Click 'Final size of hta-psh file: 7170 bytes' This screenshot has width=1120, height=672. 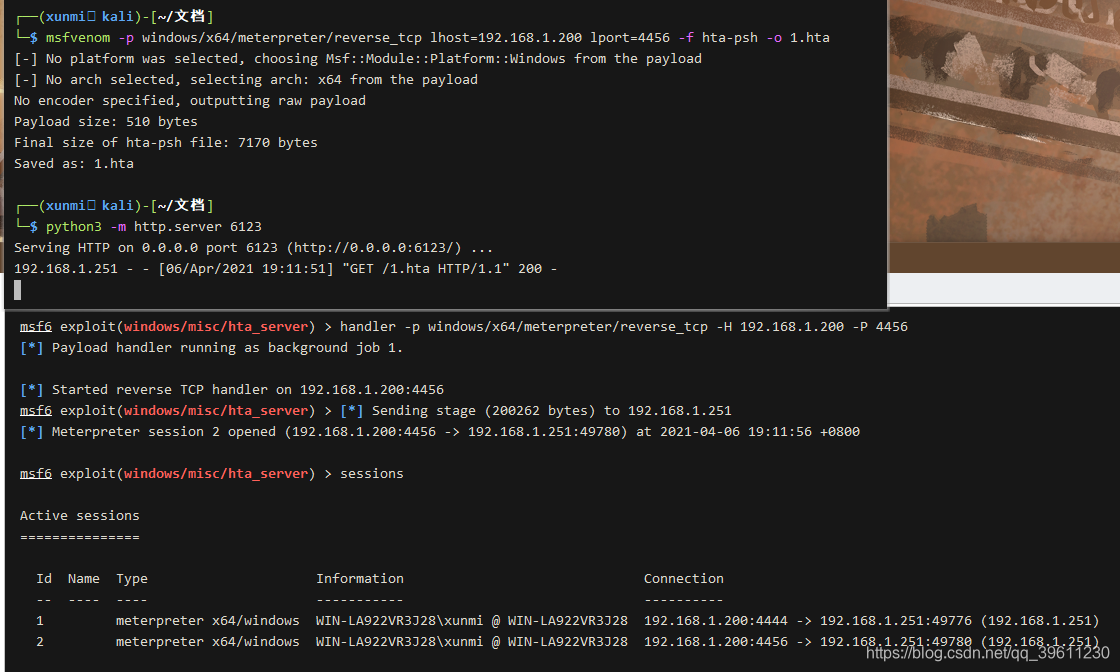[x=166, y=143]
